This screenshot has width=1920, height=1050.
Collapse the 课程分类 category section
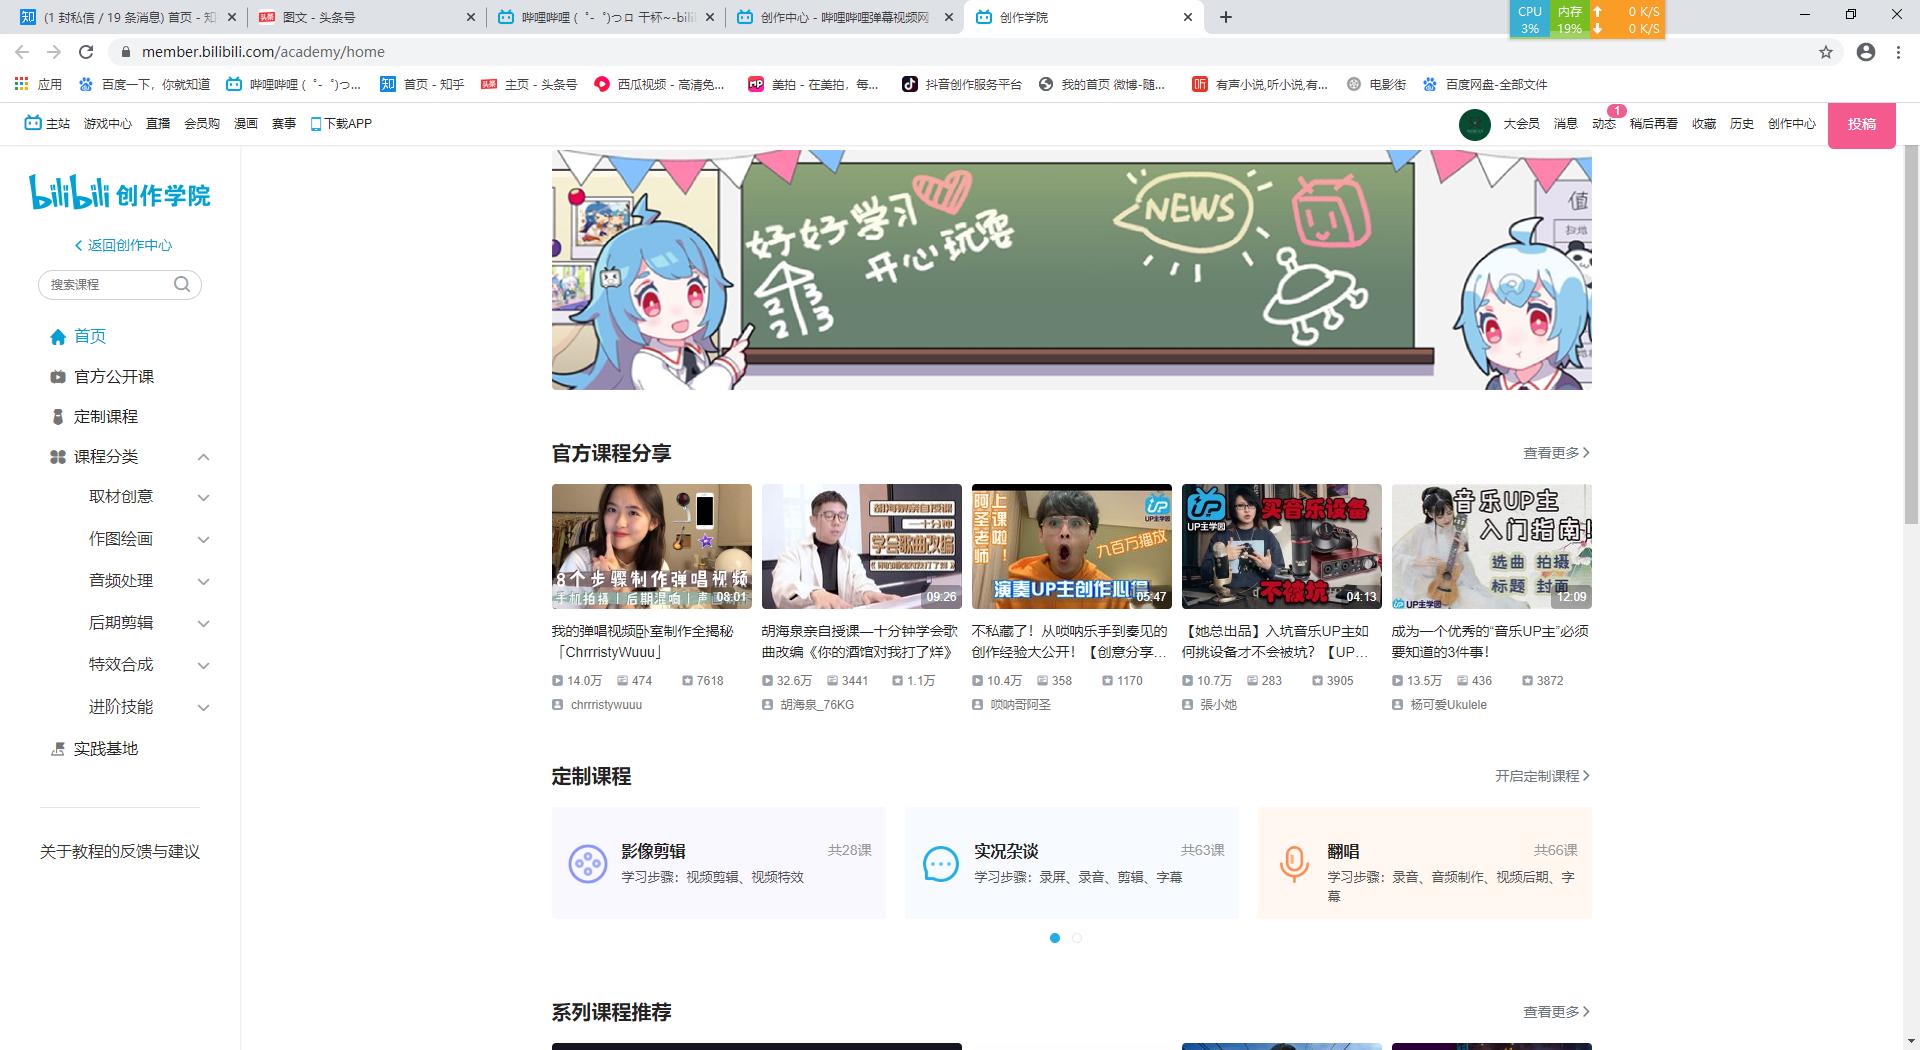coord(204,457)
